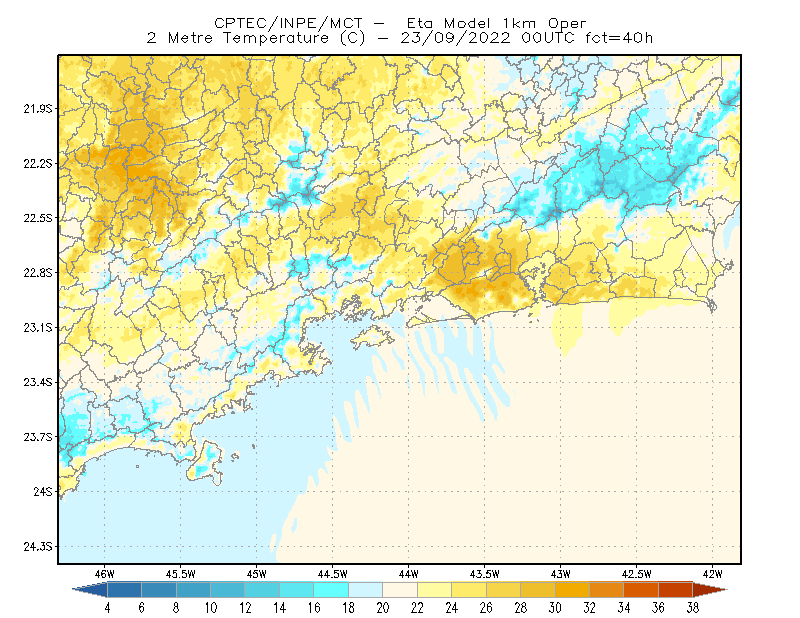Select the colorbar value label '6'

pyautogui.click(x=141, y=608)
